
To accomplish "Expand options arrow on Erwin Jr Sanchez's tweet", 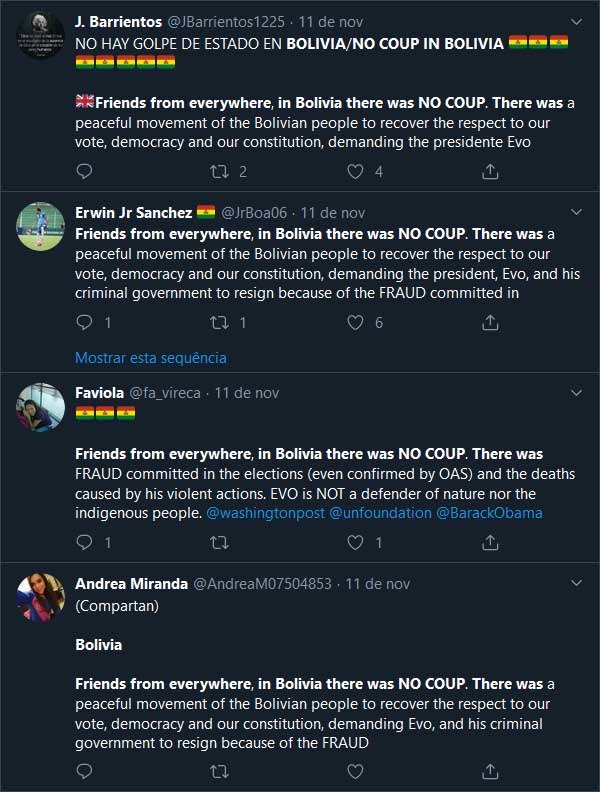I will (x=576, y=212).
